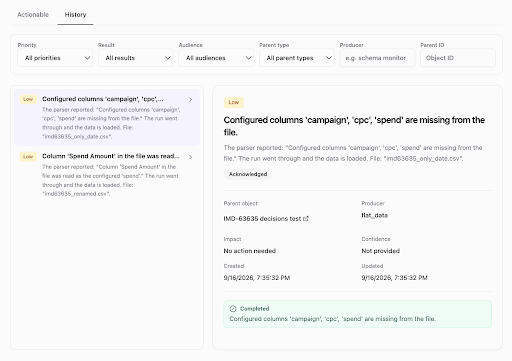Viewport: 512px width, 361px height.
Task: Click the 'No action needed' impact value
Action: coord(250,251)
